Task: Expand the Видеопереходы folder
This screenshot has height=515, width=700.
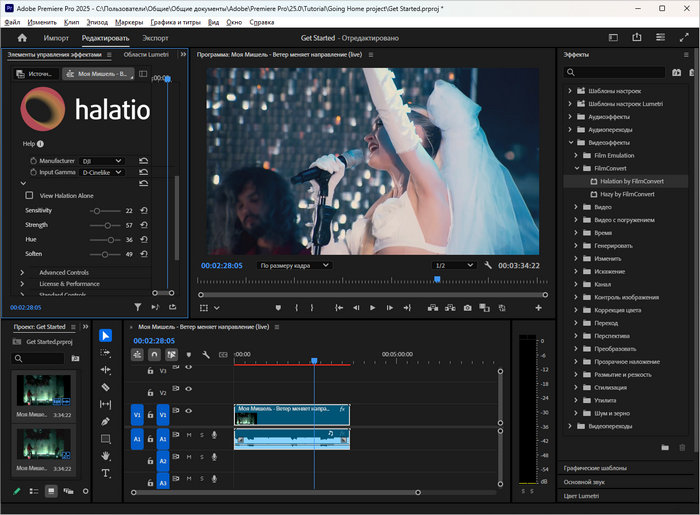Action: [x=570, y=426]
